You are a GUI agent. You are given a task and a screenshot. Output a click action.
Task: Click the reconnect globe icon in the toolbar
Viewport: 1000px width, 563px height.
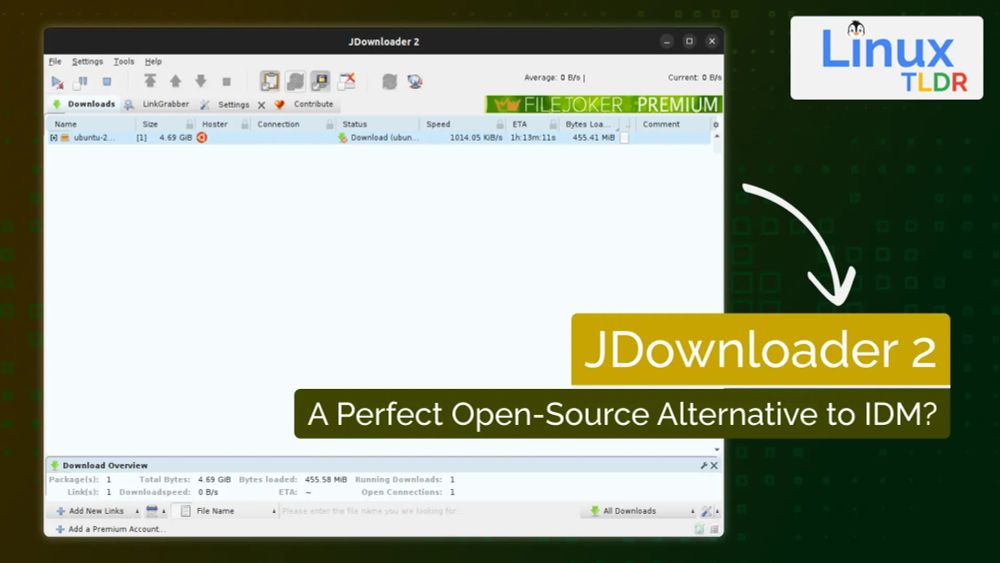415,82
